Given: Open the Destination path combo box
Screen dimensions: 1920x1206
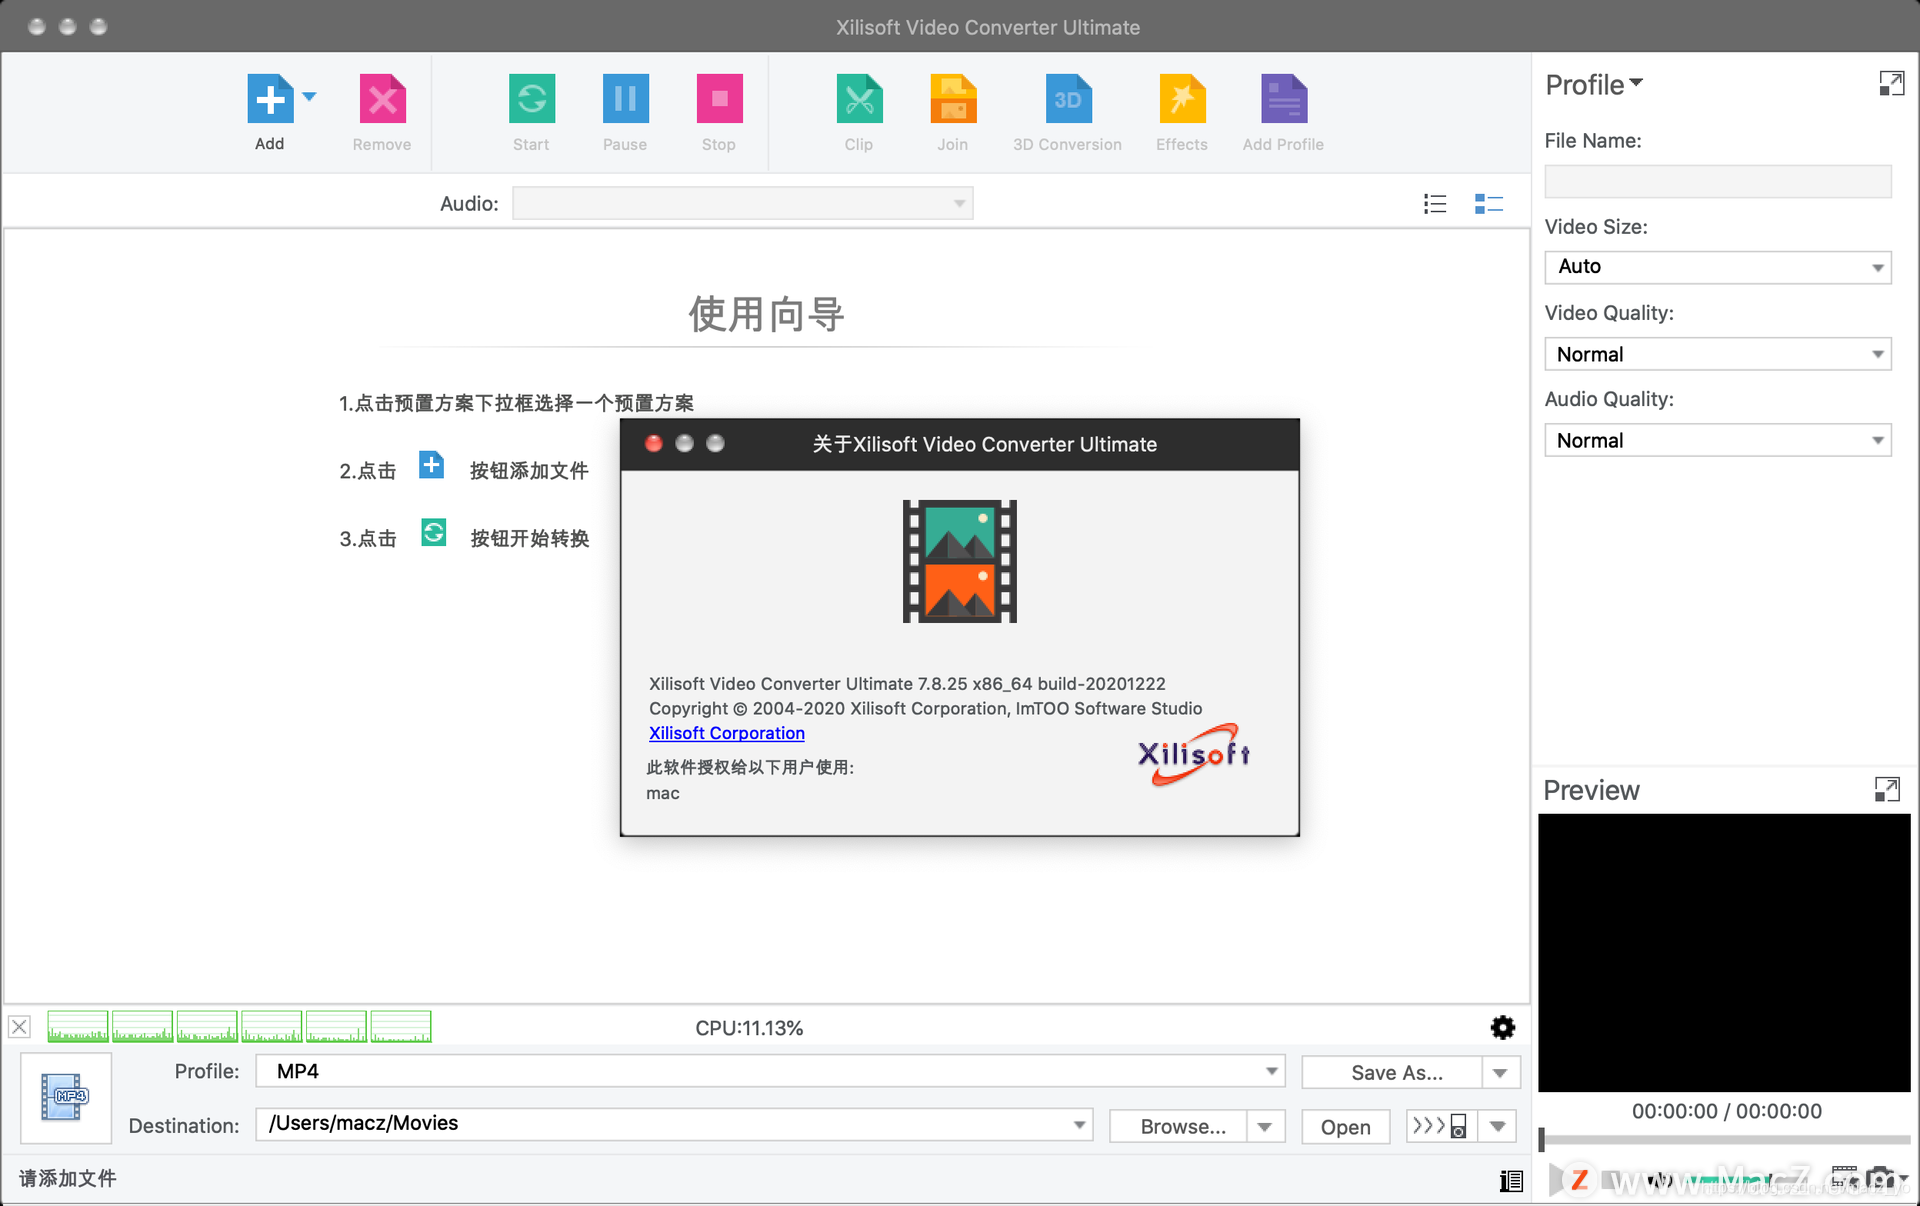Looking at the screenshot, I should (x=674, y=1124).
